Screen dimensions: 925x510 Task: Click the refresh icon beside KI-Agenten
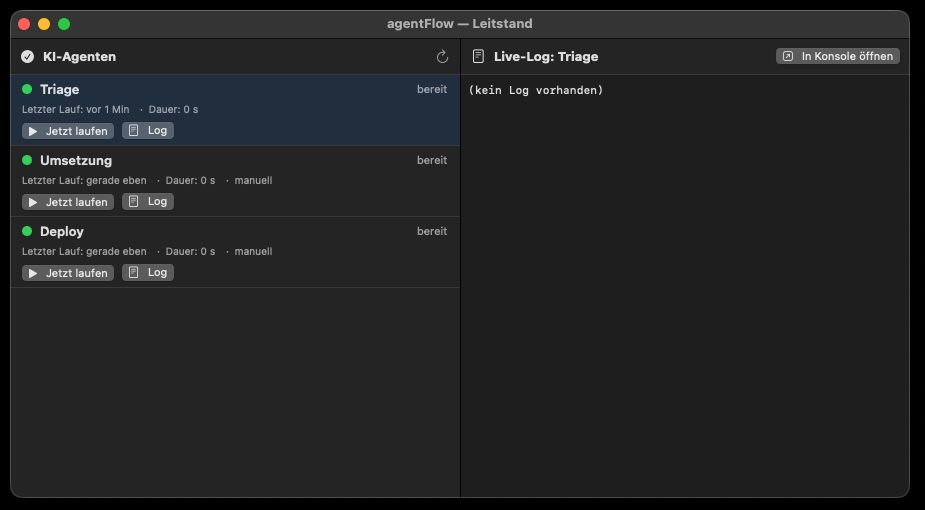point(442,57)
